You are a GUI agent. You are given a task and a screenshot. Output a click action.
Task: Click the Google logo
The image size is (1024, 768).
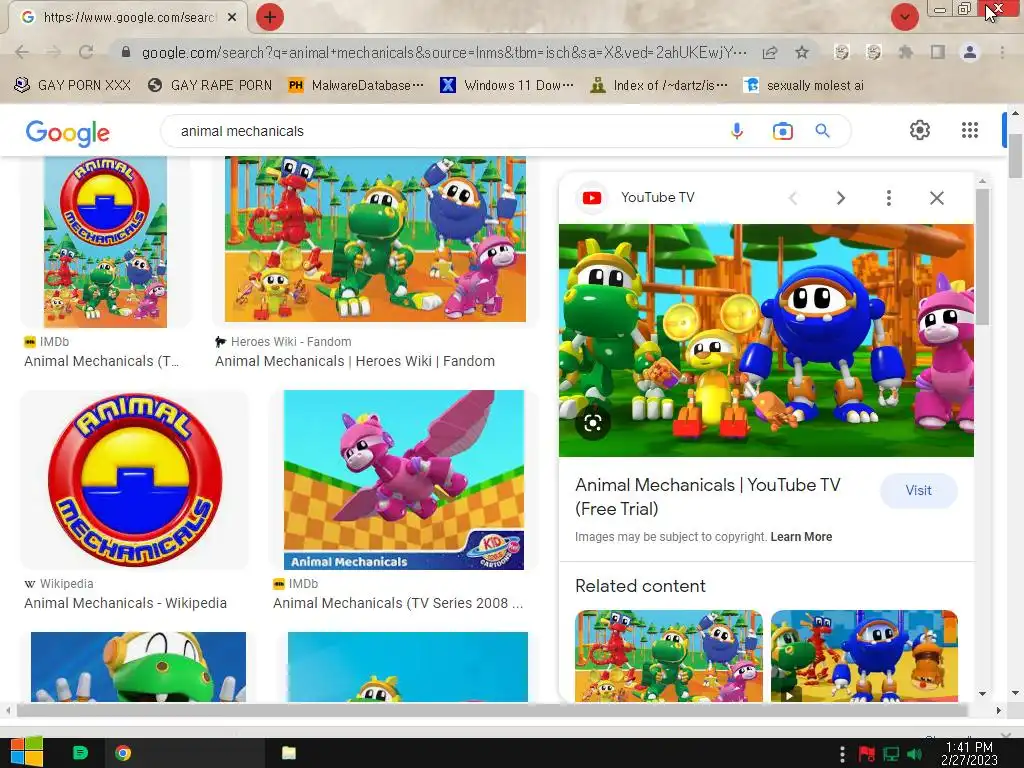pos(67,133)
